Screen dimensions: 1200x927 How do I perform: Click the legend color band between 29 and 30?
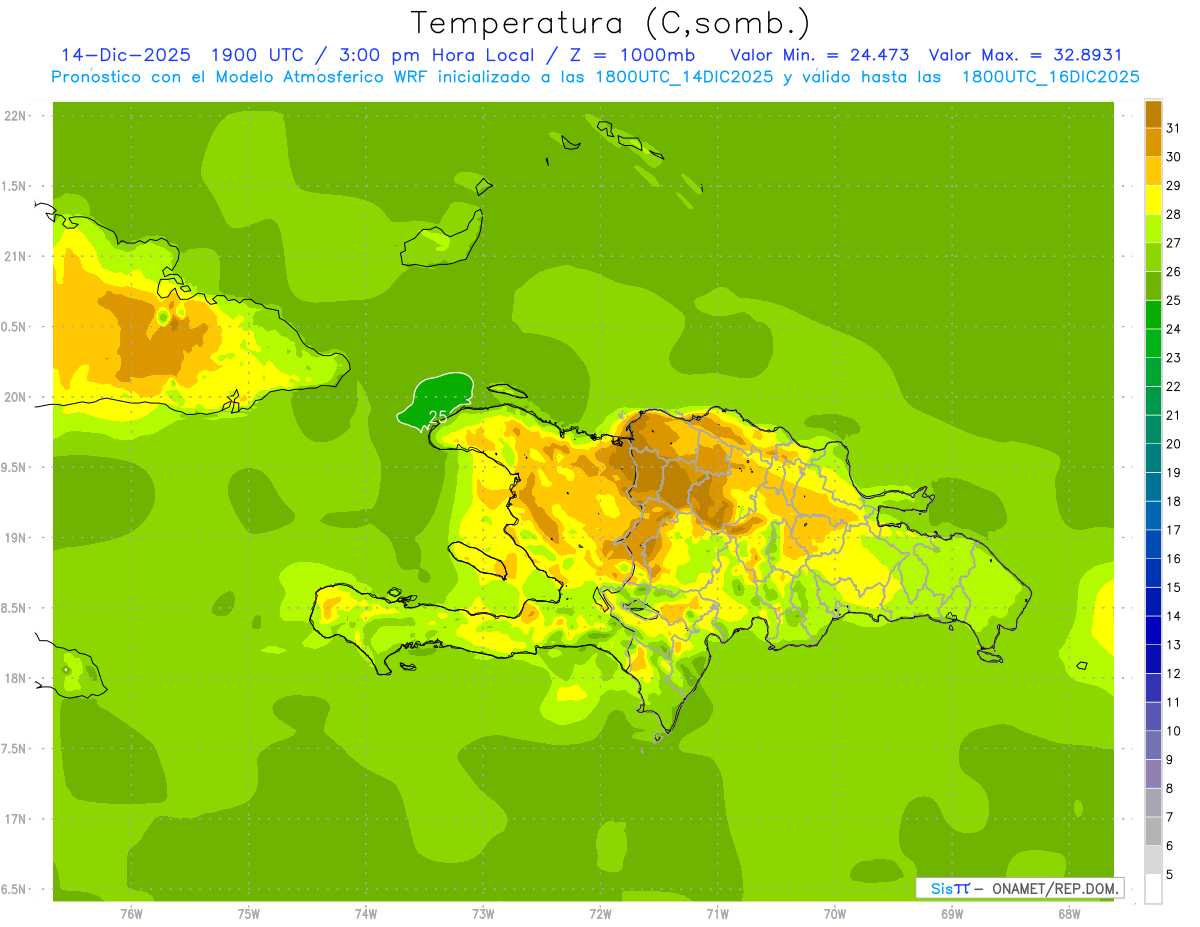point(1153,171)
